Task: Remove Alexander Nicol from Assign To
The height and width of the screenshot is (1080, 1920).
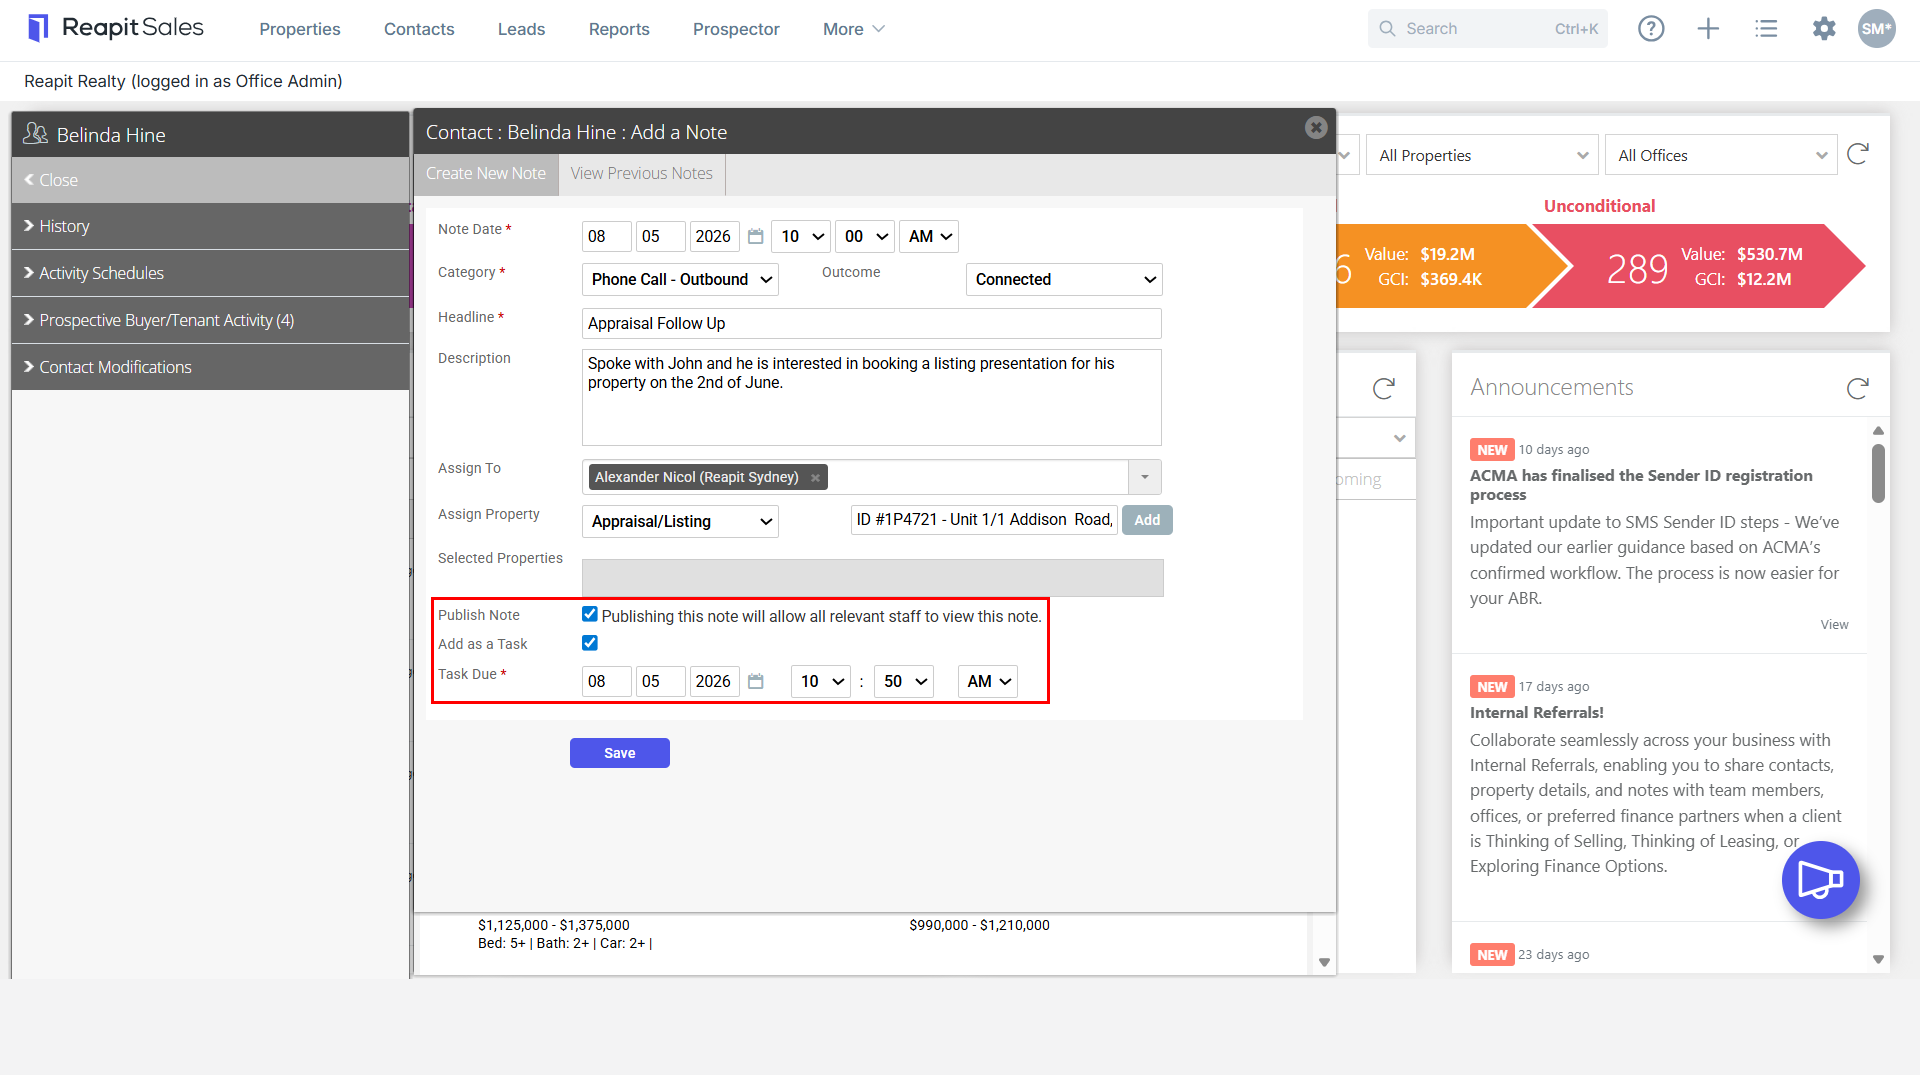Action: pos(815,478)
